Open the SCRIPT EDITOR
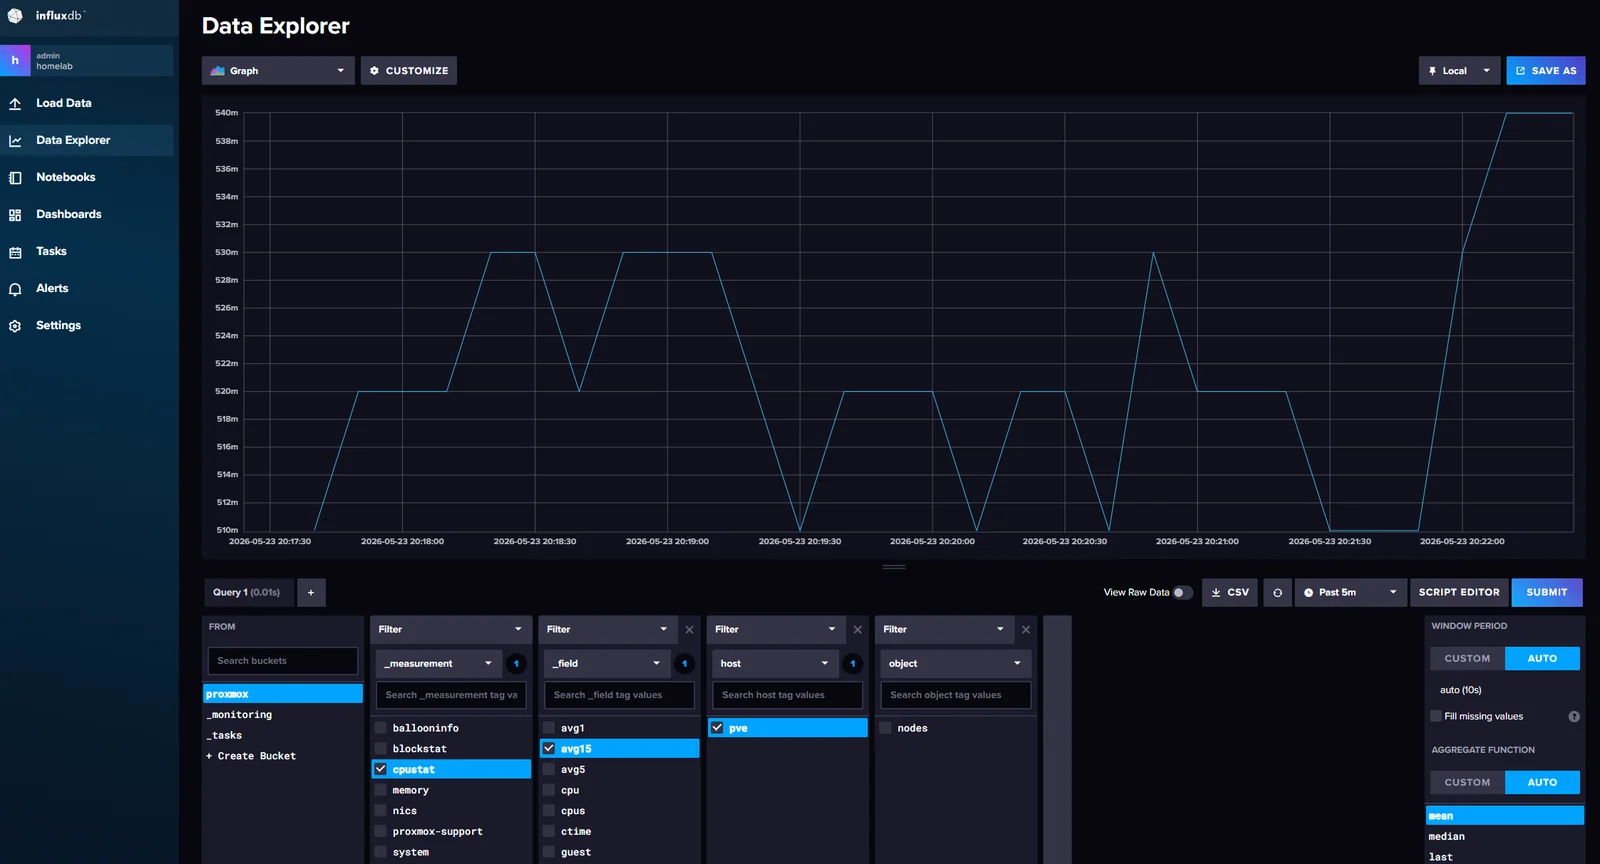1600x864 pixels. (1459, 592)
